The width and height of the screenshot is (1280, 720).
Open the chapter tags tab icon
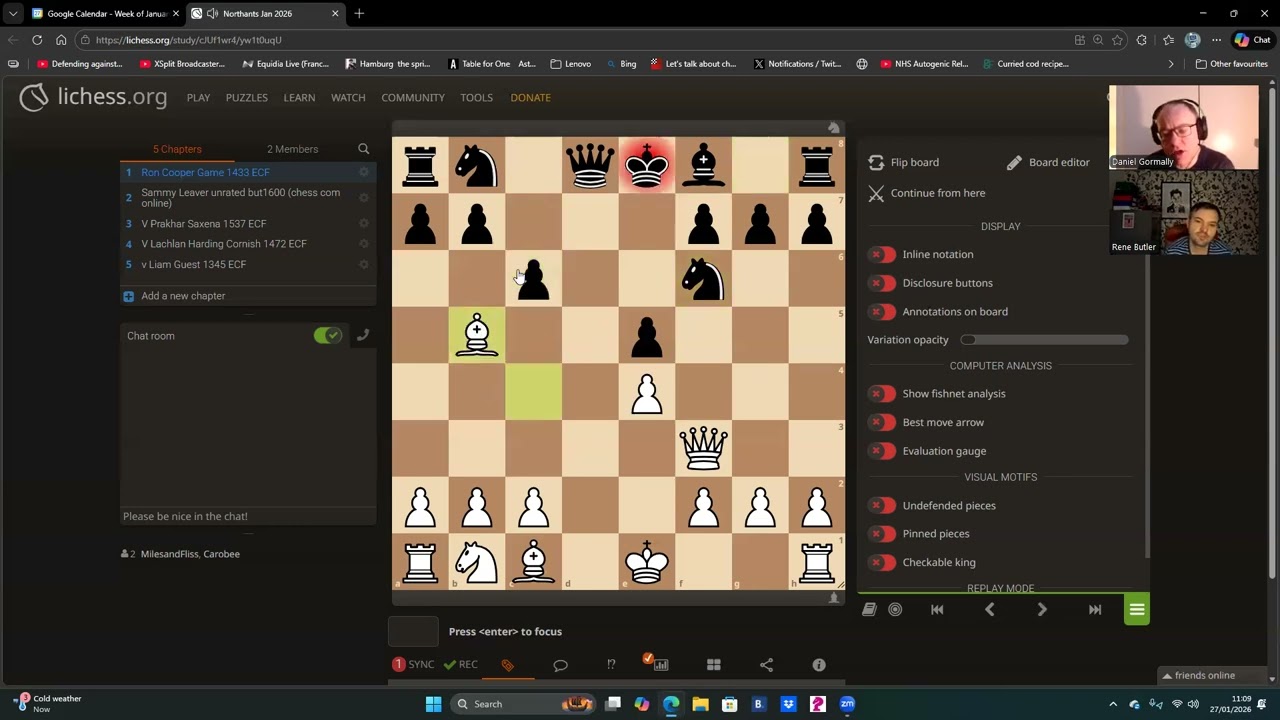click(508, 665)
